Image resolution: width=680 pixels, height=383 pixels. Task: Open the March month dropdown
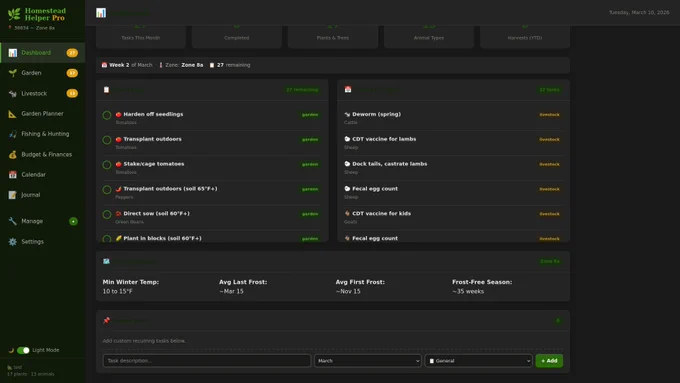tap(368, 361)
